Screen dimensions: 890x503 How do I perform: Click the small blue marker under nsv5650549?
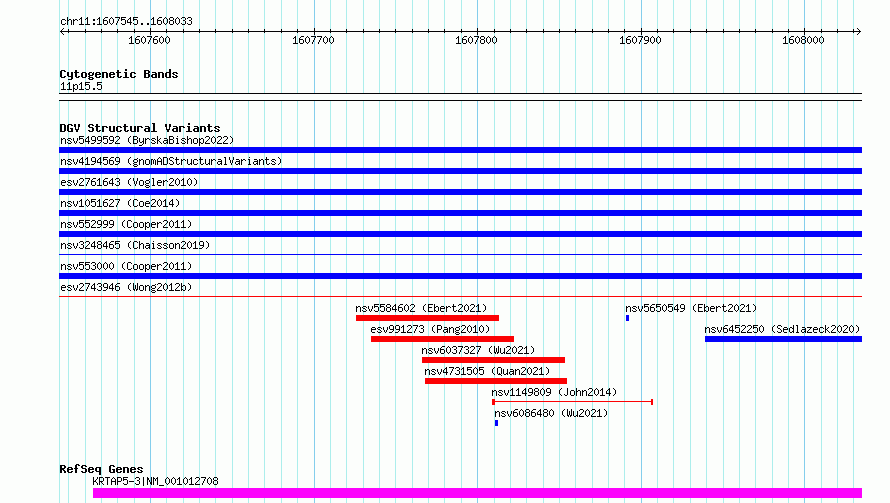coord(627,318)
